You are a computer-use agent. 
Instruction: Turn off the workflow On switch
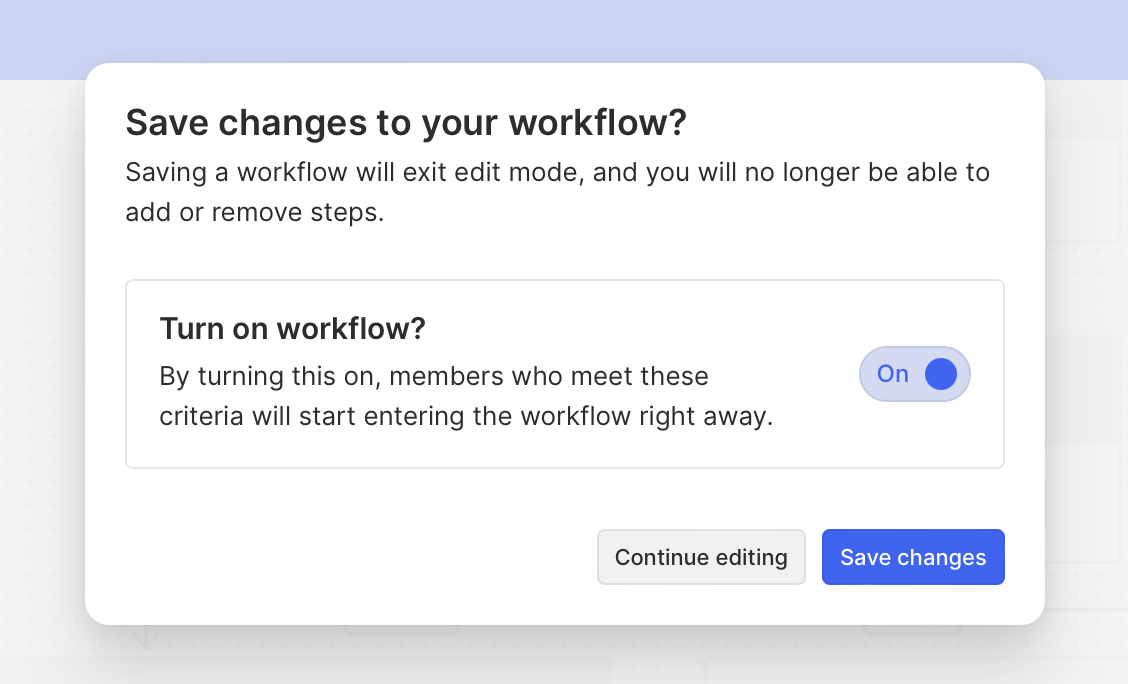tap(914, 374)
